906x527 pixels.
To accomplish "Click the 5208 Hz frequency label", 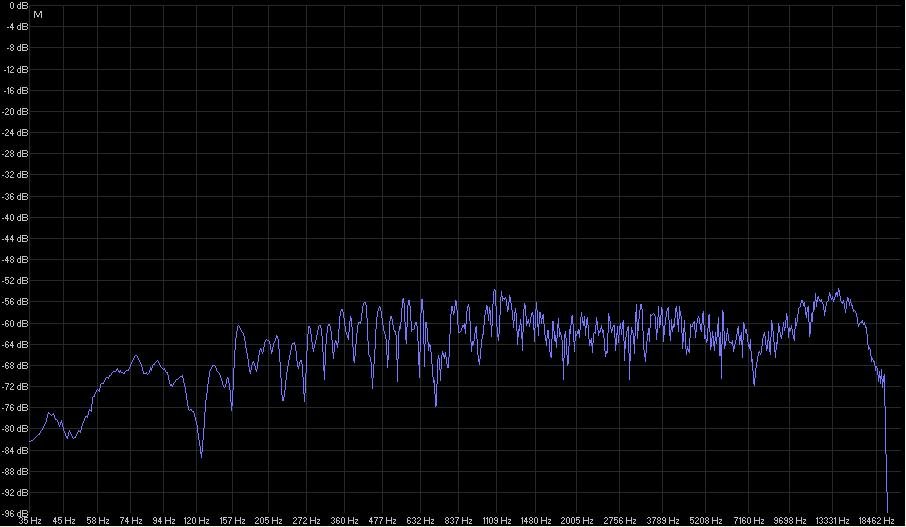I will point(703,521).
